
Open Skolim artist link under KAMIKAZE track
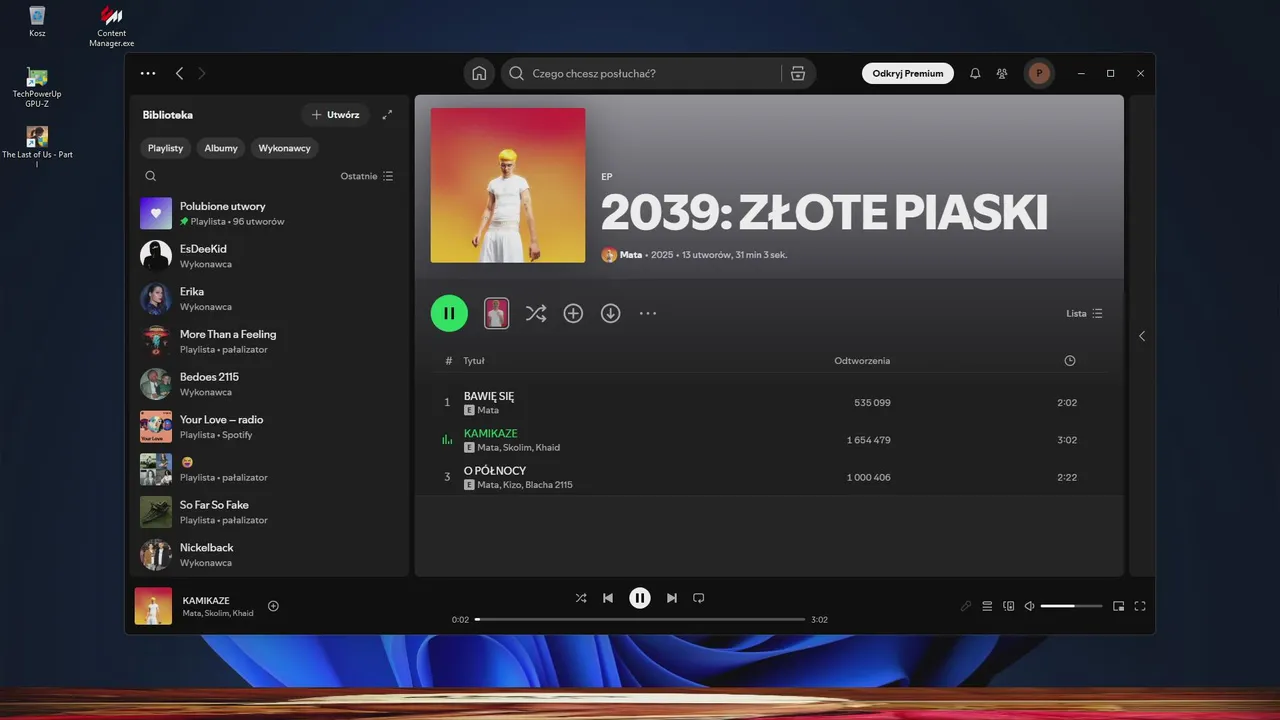pos(516,448)
